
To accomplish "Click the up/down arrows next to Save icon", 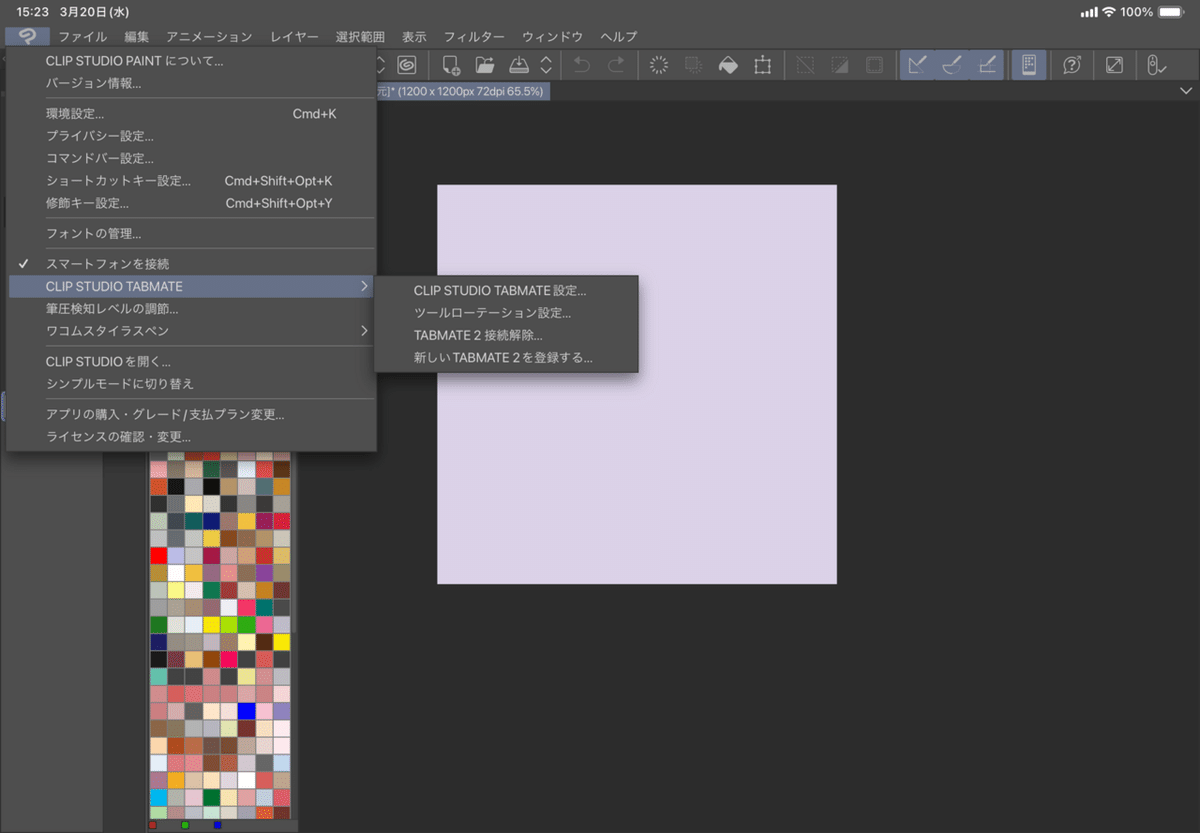I will click(545, 65).
